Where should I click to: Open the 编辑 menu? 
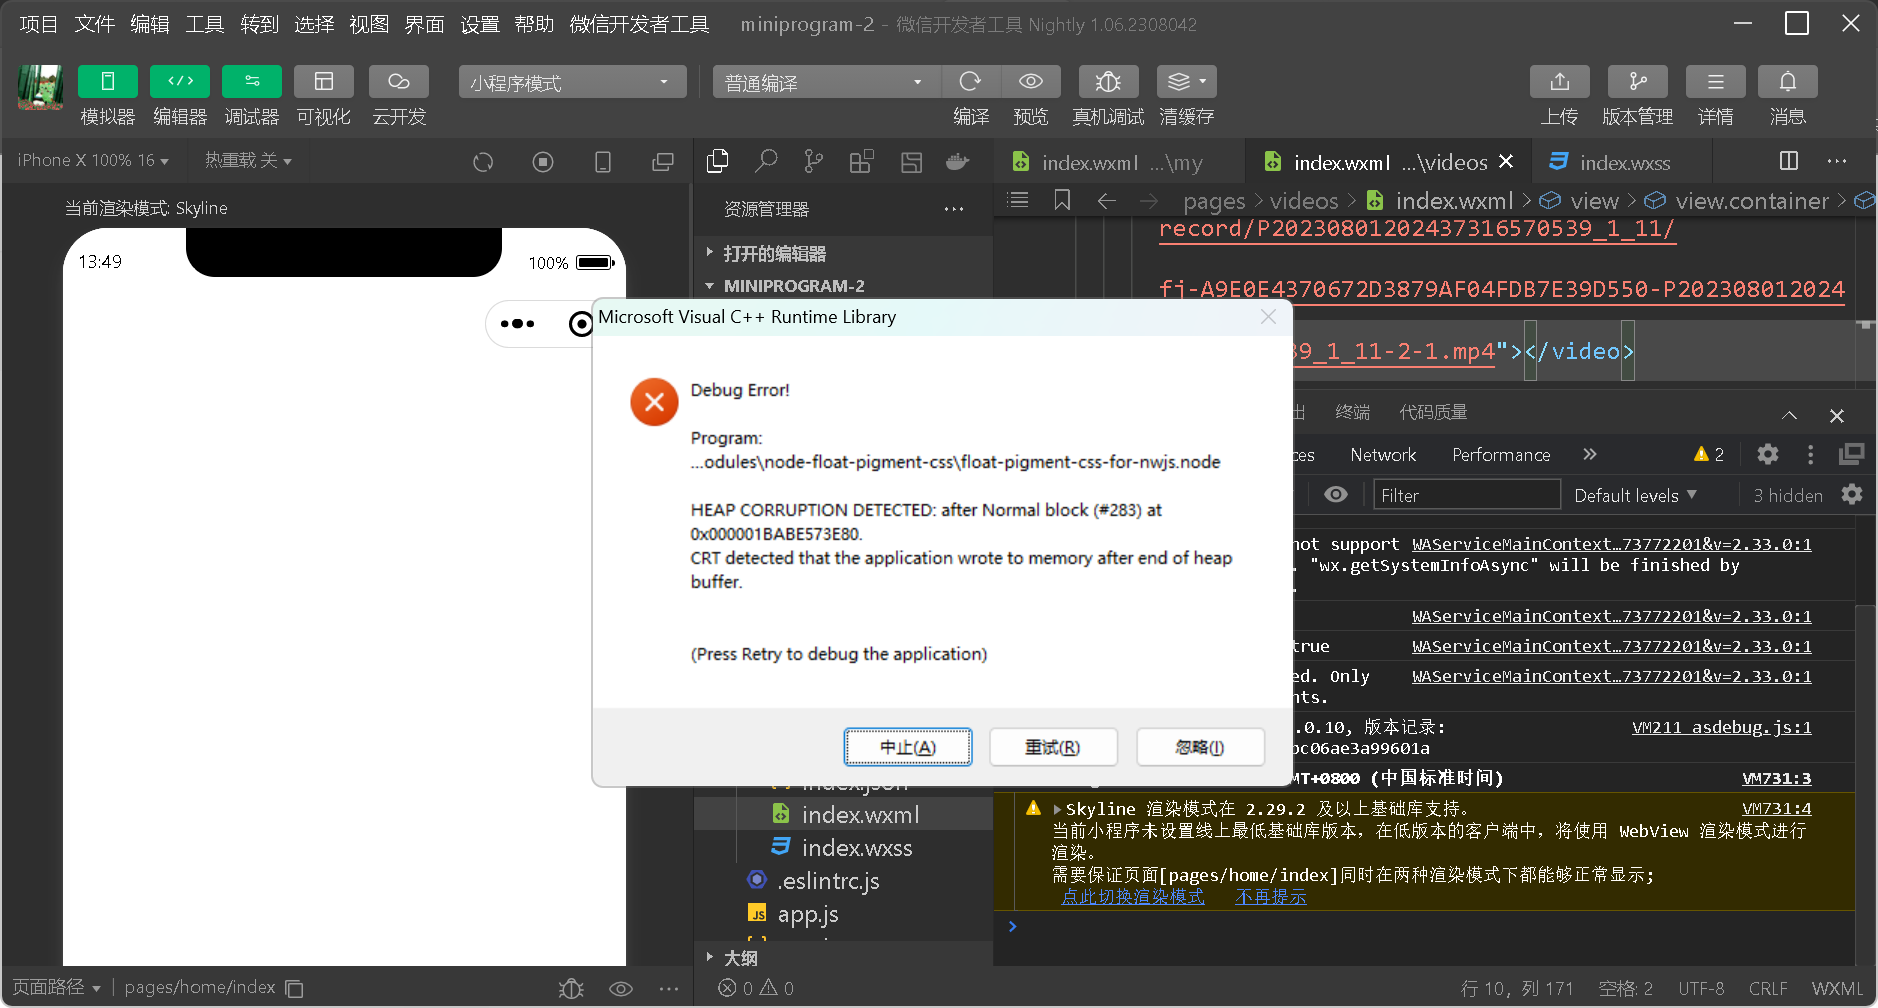tap(150, 24)
